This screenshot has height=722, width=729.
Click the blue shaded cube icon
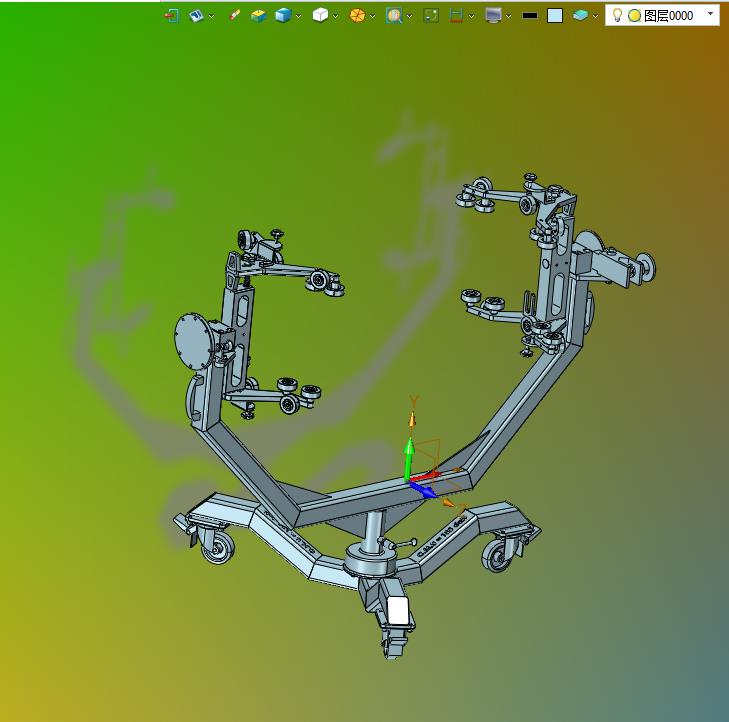click(x=283, y=15)
